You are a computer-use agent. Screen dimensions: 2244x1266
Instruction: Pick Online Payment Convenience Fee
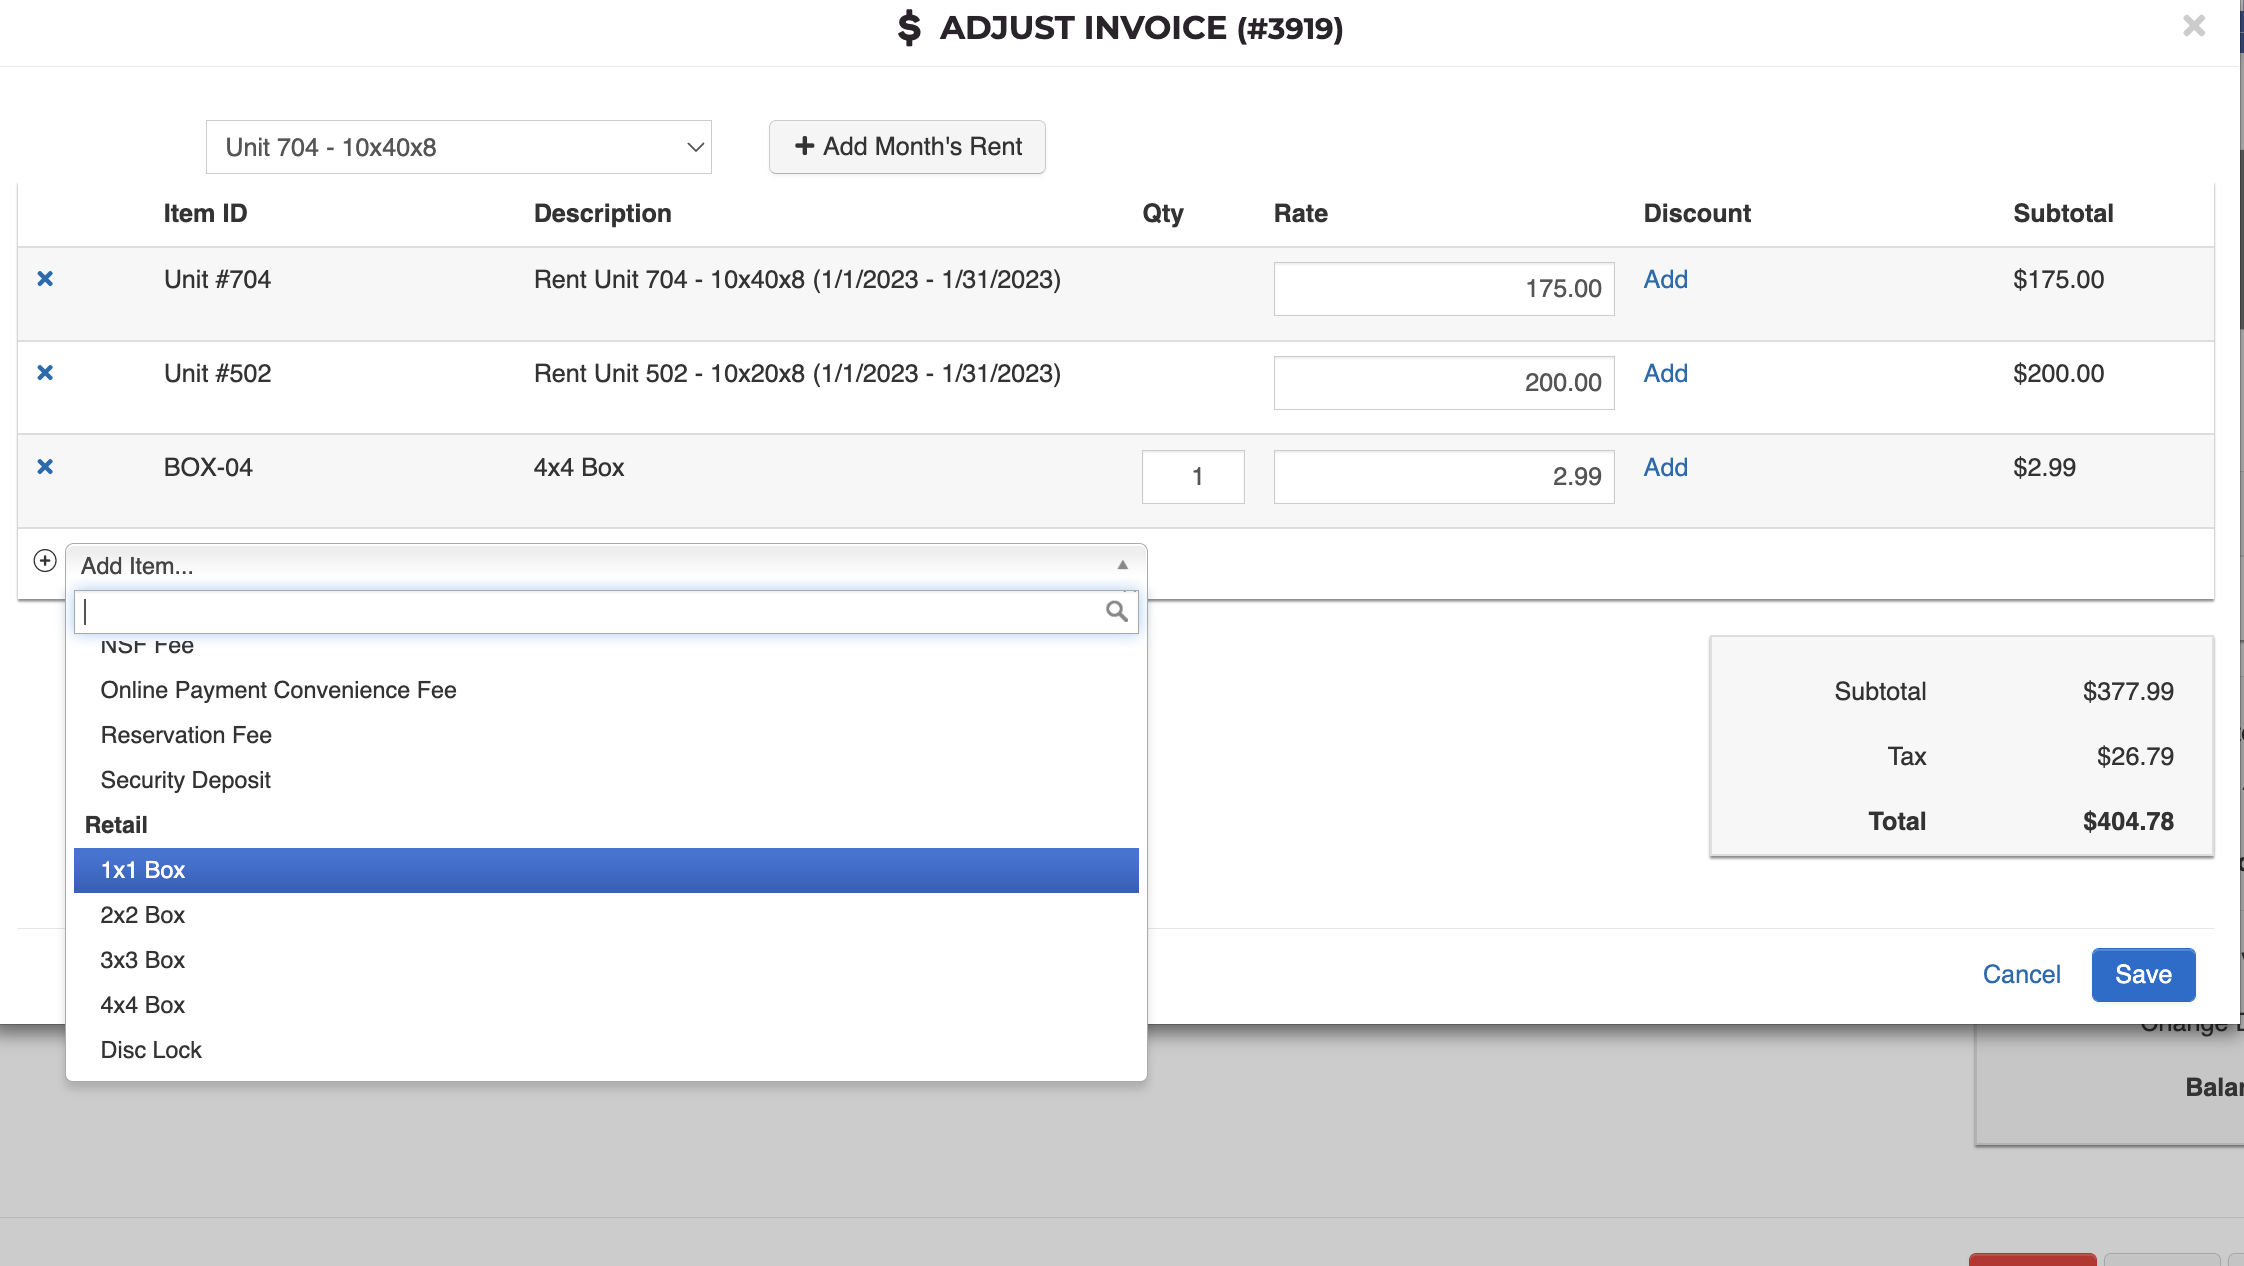tap(278, 690)
